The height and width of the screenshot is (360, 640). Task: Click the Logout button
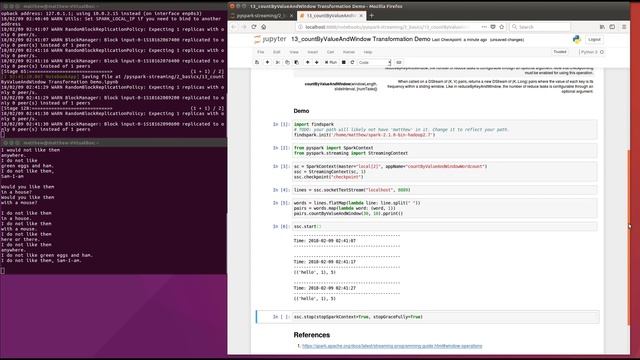click(594, 40)
